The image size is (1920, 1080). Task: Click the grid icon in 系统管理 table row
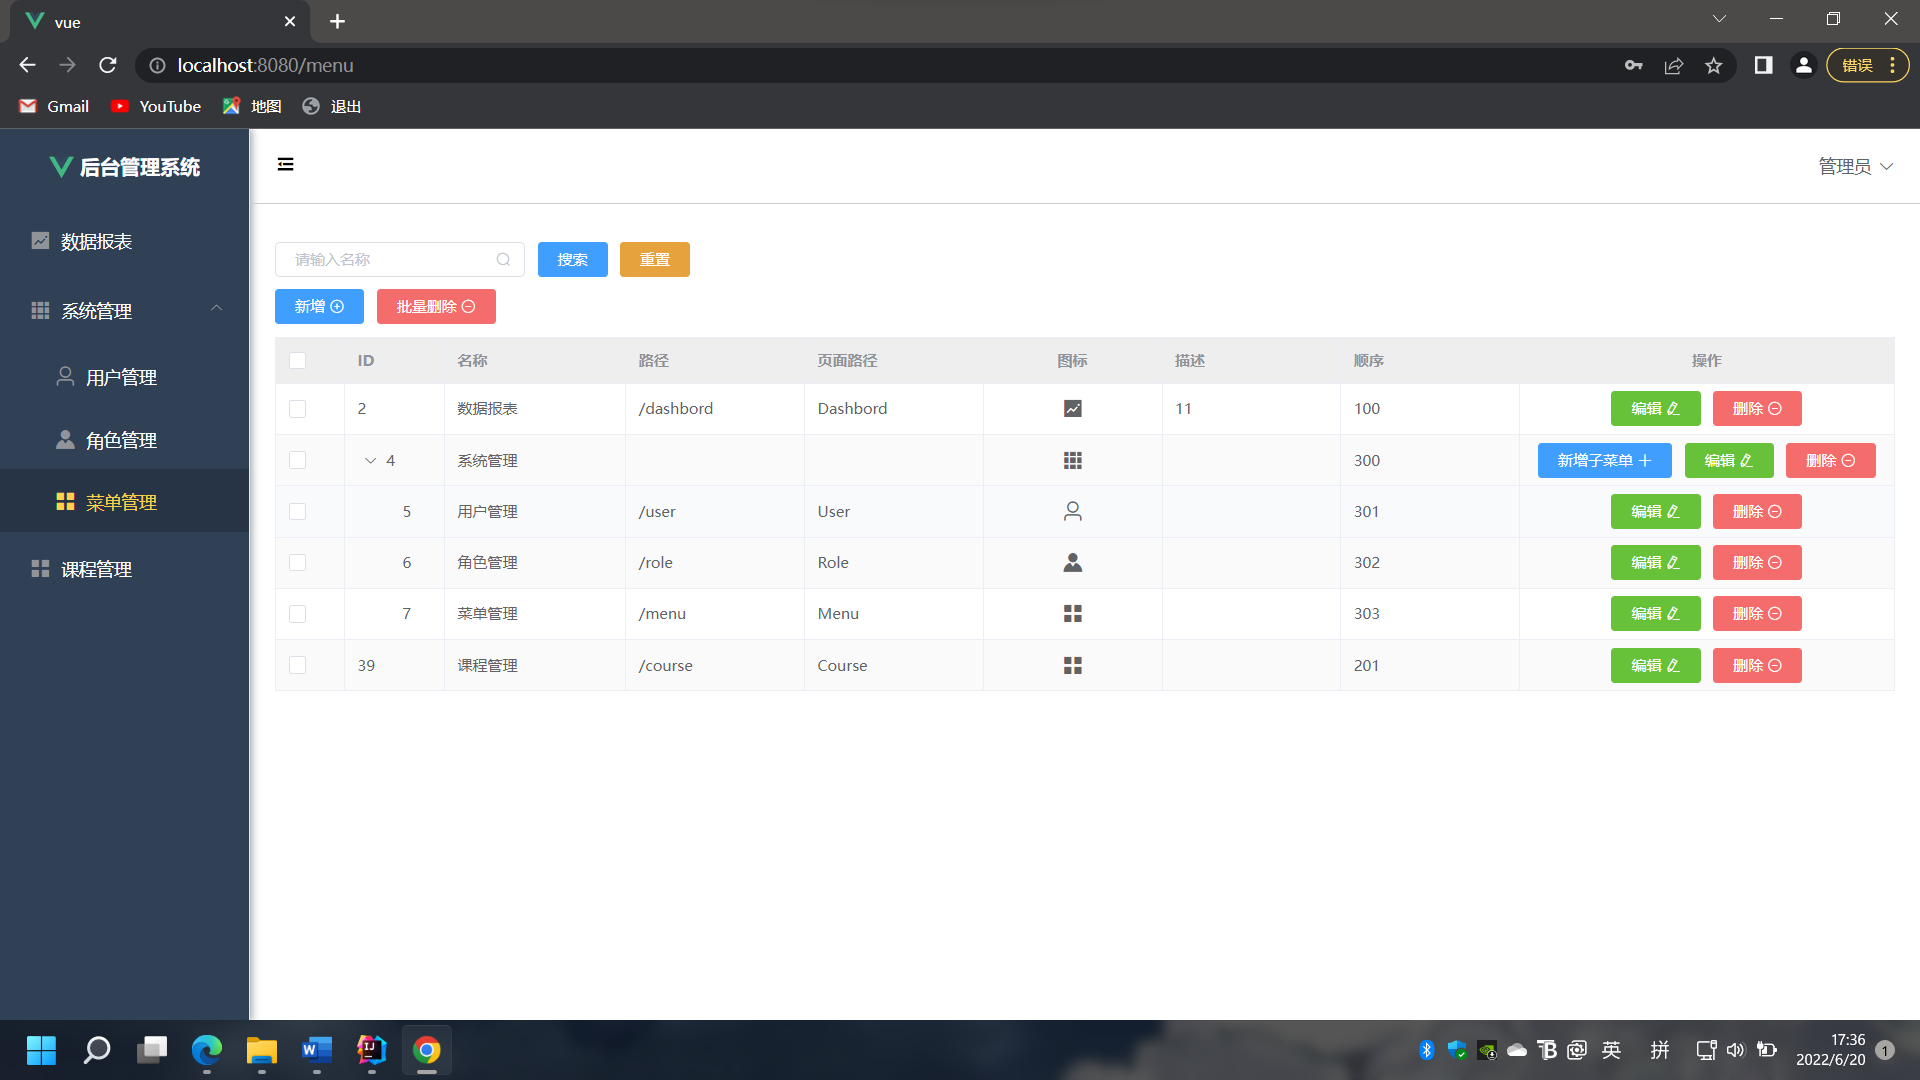1072,460
